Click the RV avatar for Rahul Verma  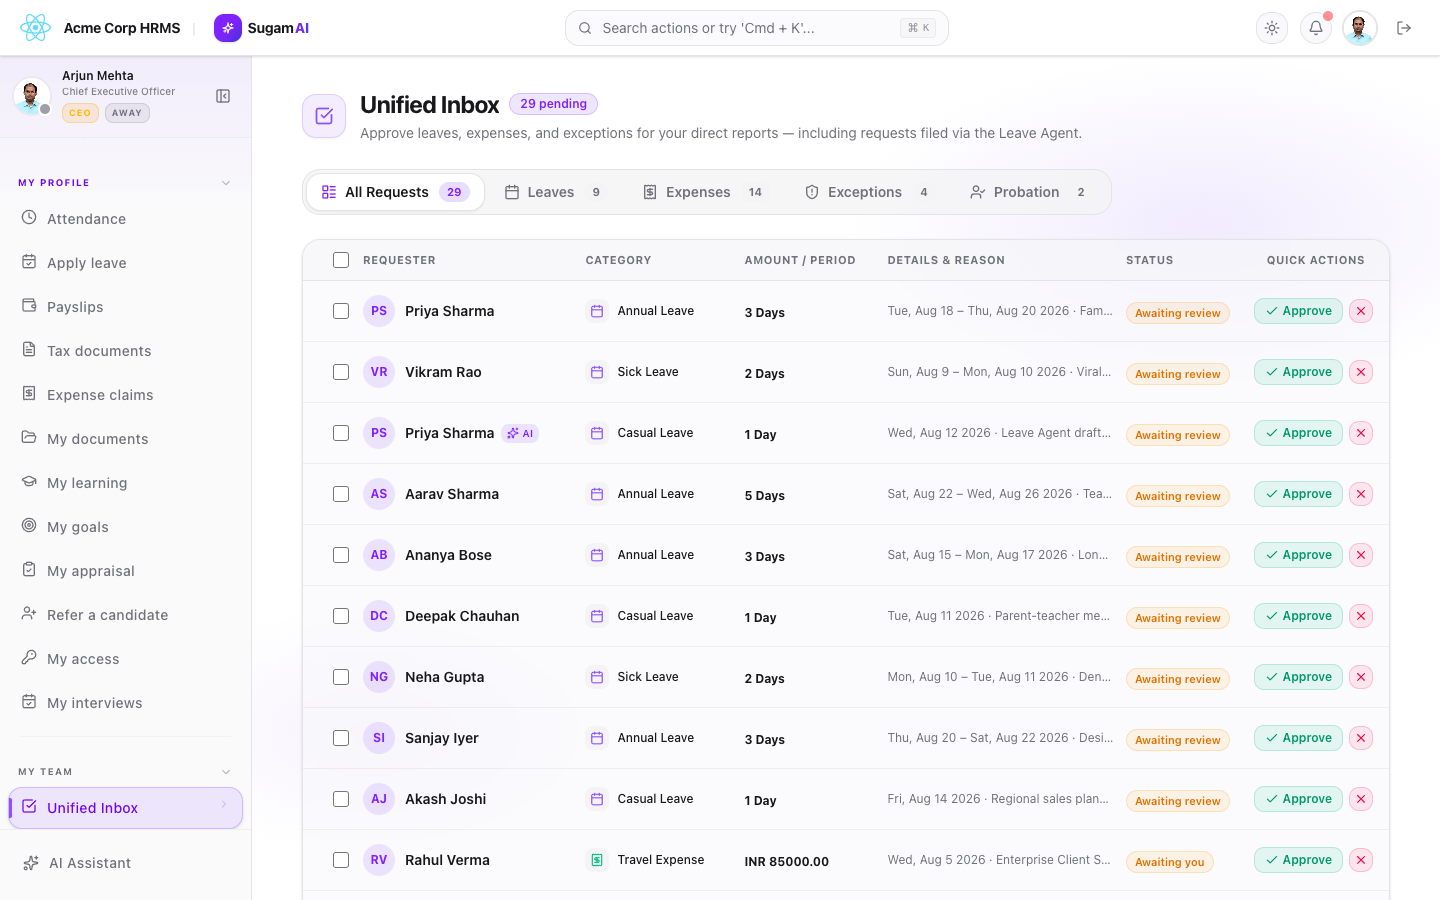[379, 860]
